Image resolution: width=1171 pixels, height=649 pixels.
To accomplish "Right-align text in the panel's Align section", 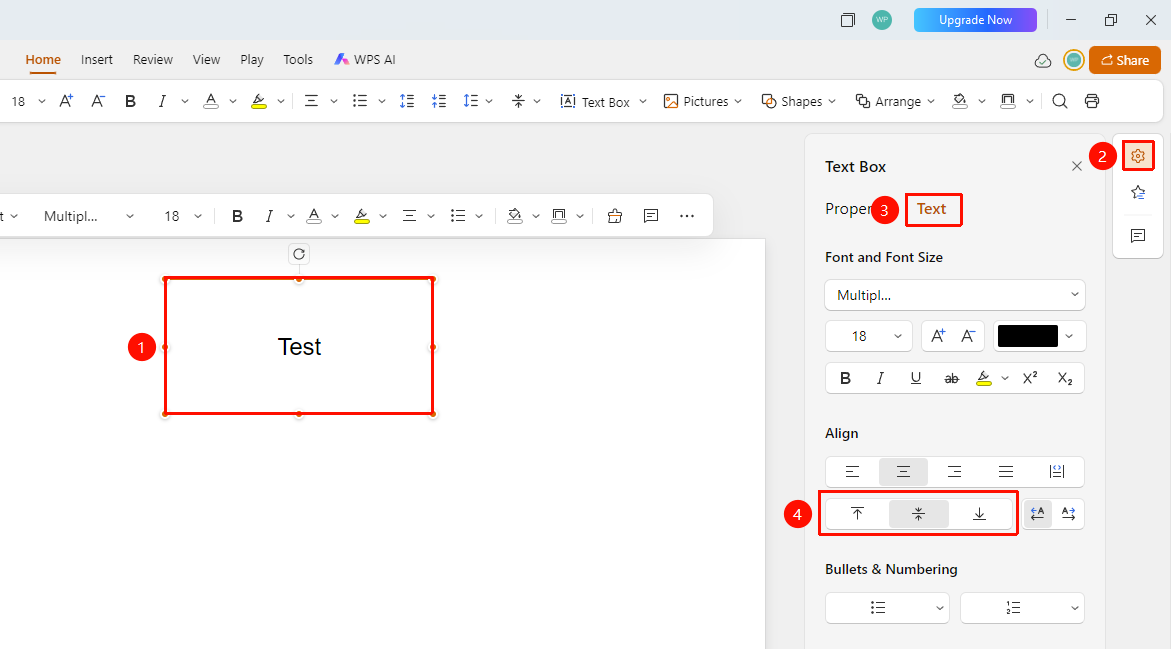I will point(954,472).
